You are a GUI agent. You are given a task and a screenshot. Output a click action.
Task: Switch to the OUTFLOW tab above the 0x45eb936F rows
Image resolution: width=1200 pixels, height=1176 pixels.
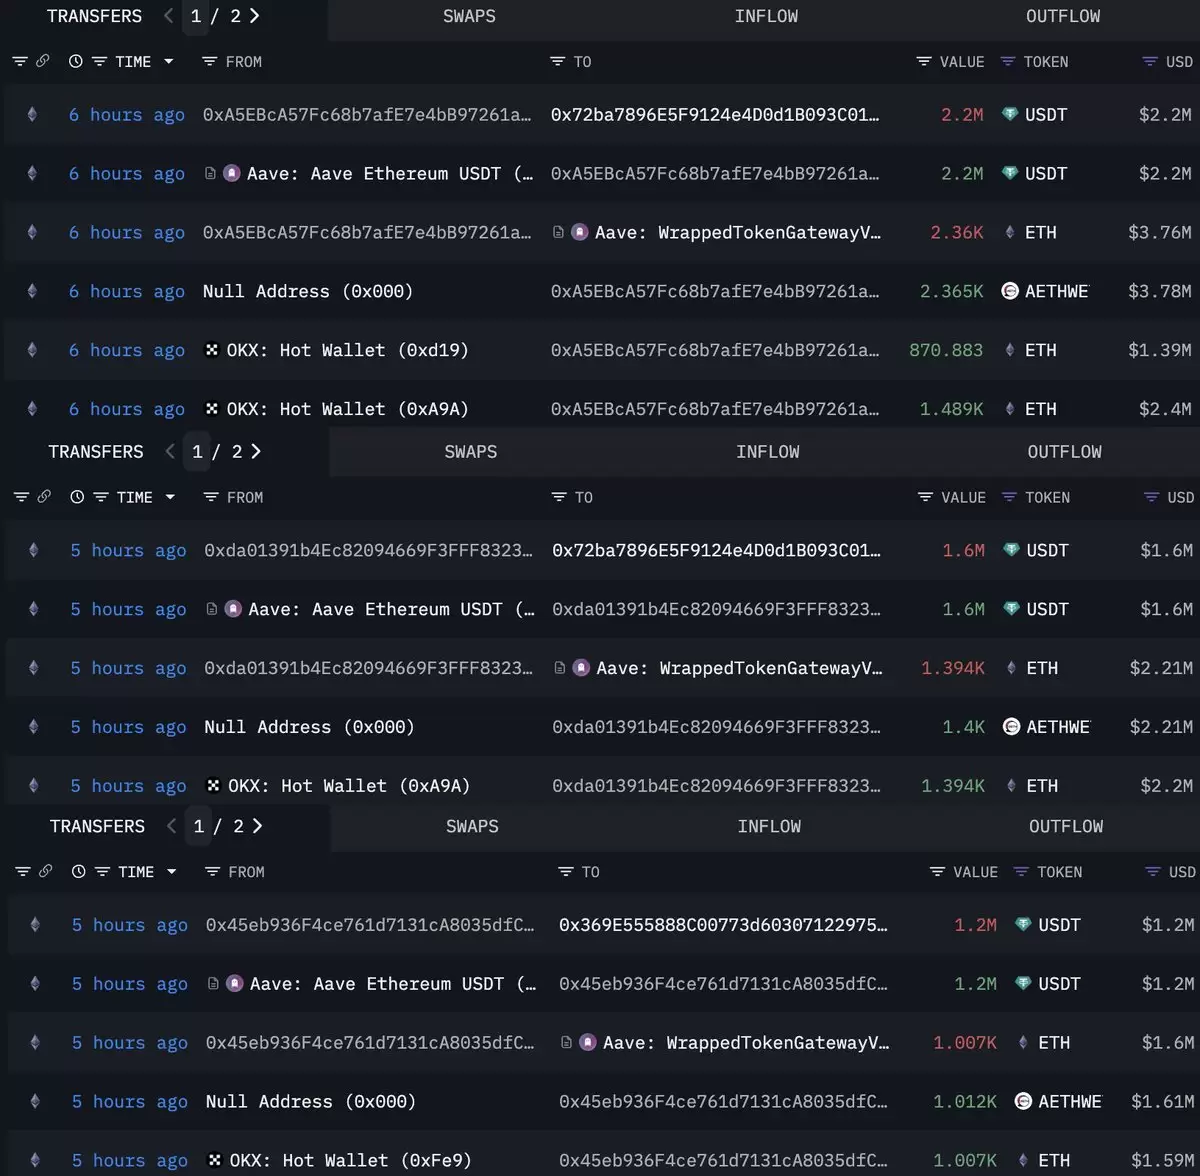1067,826
